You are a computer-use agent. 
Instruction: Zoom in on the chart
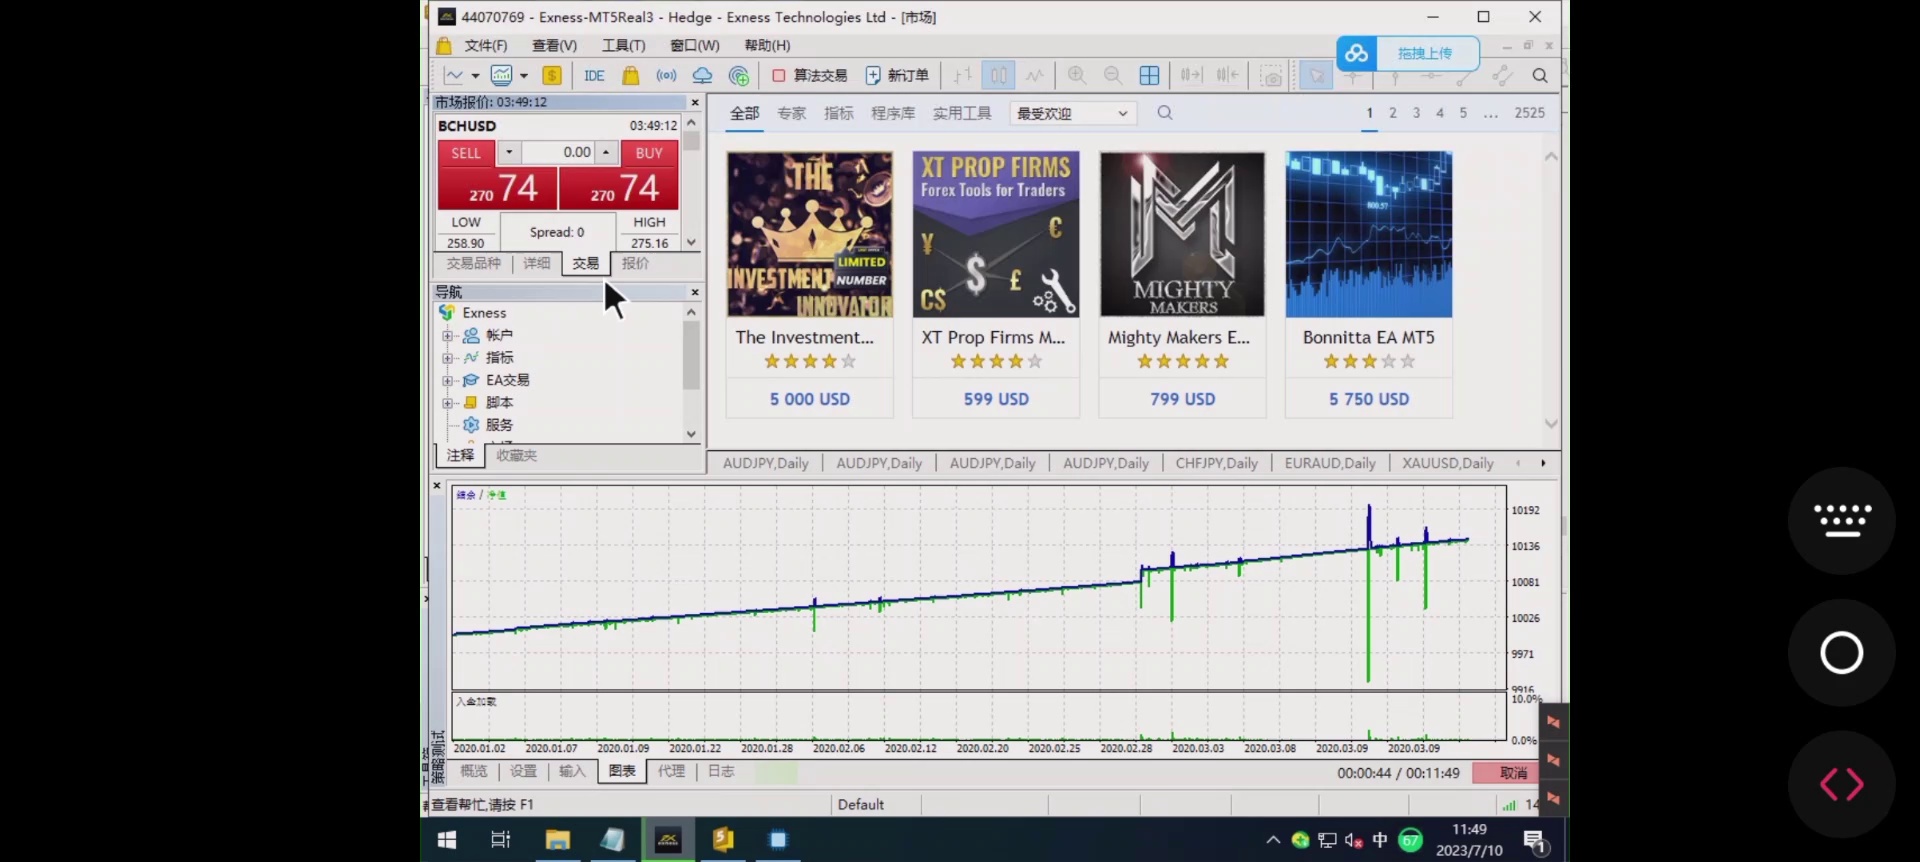click(1077, 76)
